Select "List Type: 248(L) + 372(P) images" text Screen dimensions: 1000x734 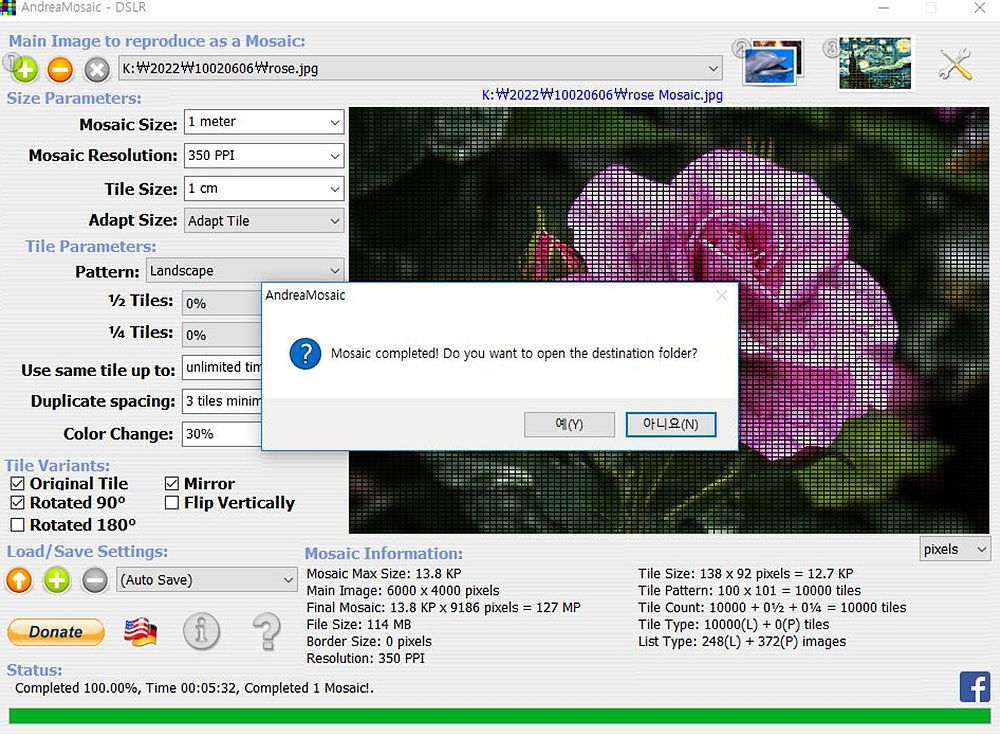point(742,642)
